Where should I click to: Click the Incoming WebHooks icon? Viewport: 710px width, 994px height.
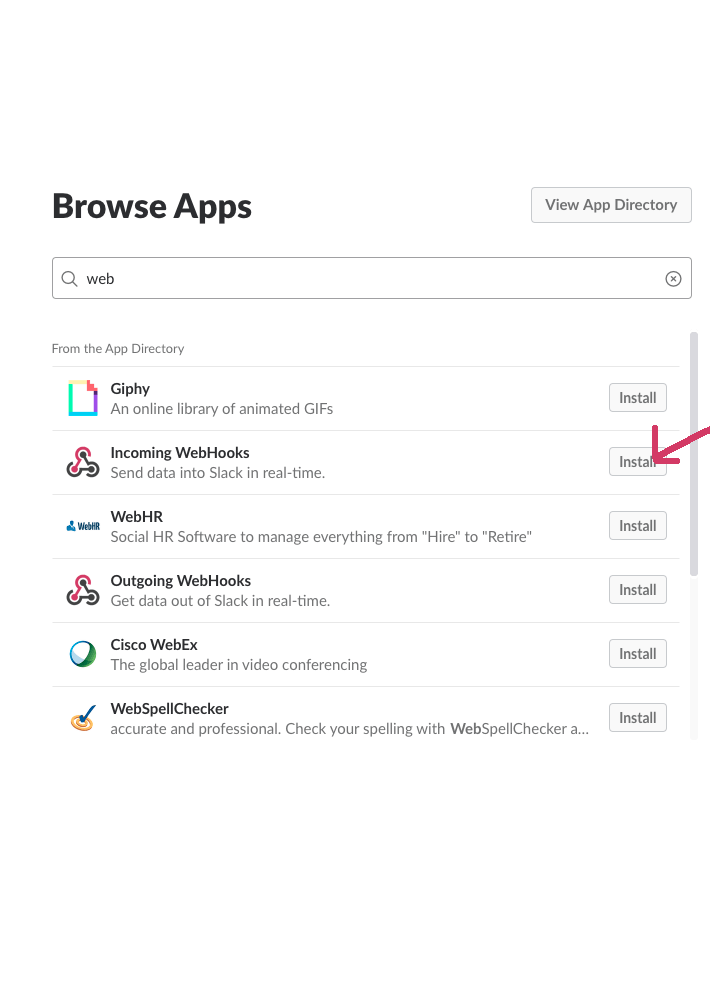click(83, 462)
